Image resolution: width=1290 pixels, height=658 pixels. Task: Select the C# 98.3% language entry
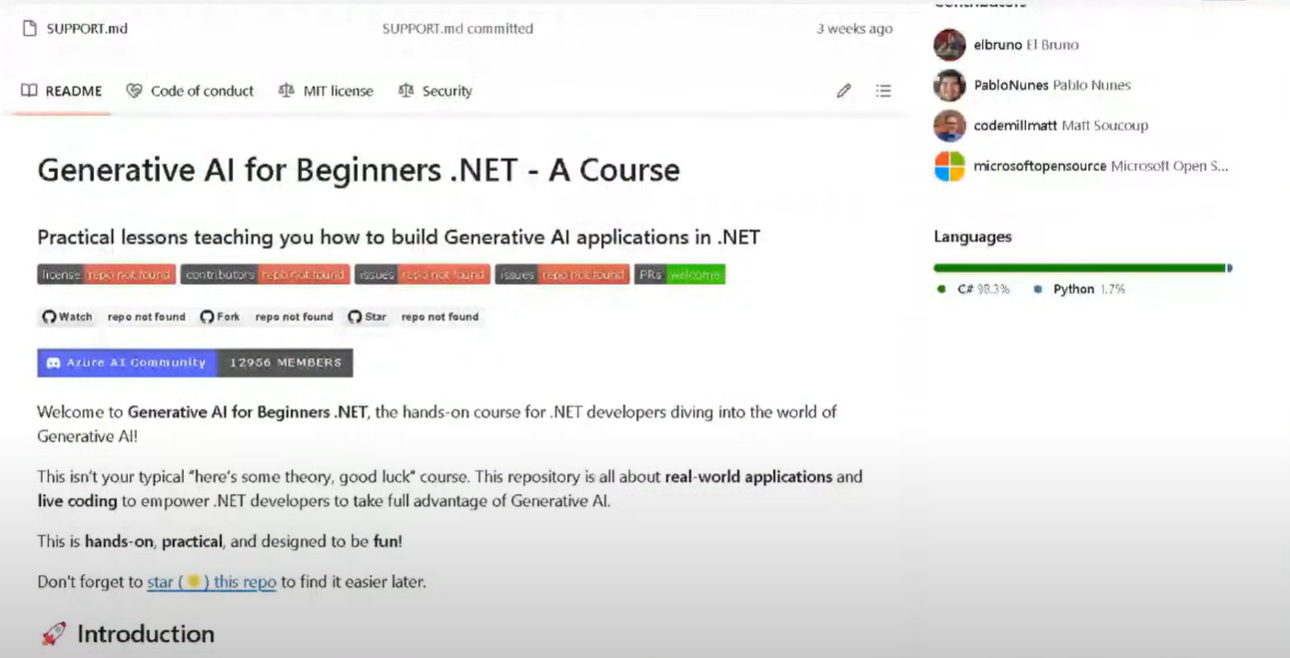[x=973, y=289]
